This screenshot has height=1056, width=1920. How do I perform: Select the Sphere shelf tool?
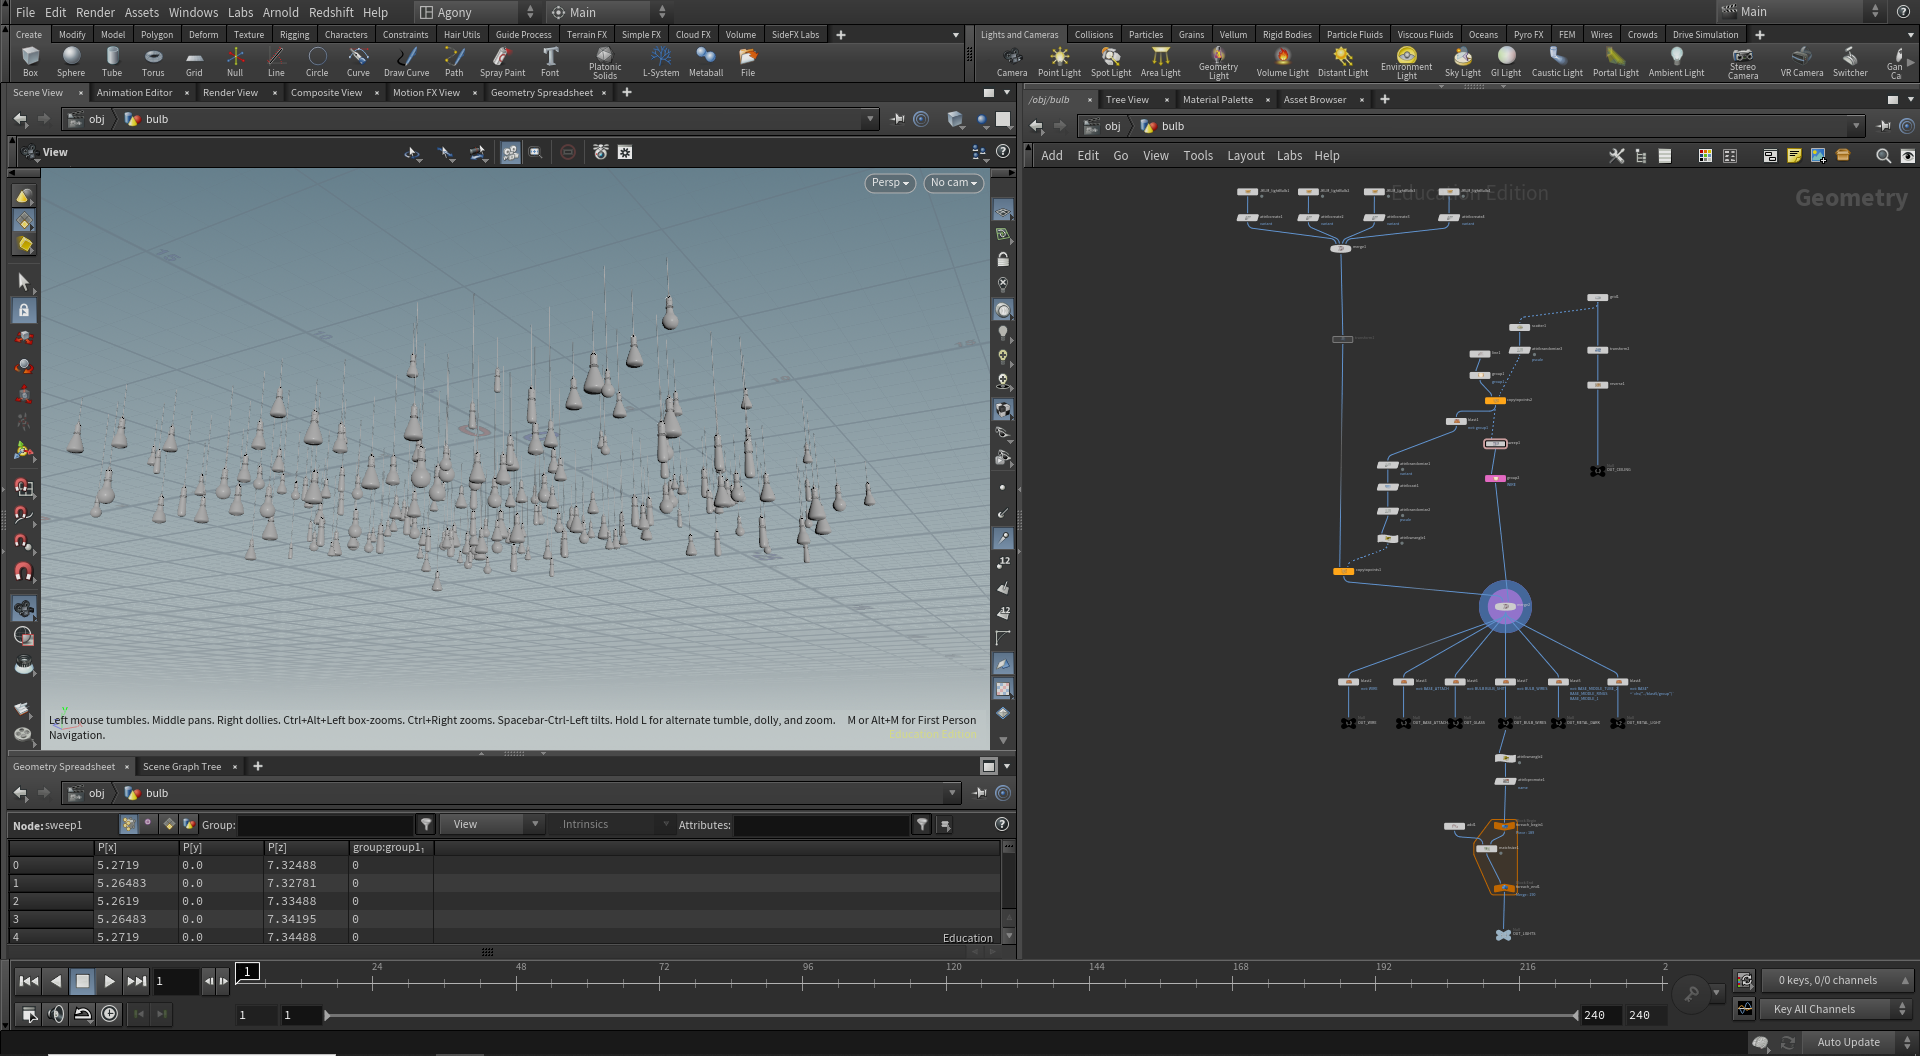click(71, 61)
